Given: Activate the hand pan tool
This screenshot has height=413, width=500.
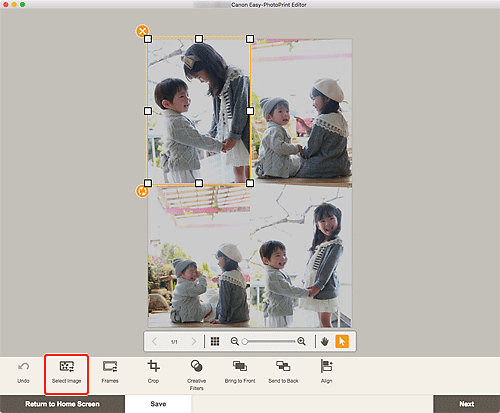Looking at the screenshot, I should (x=325, y=341).
